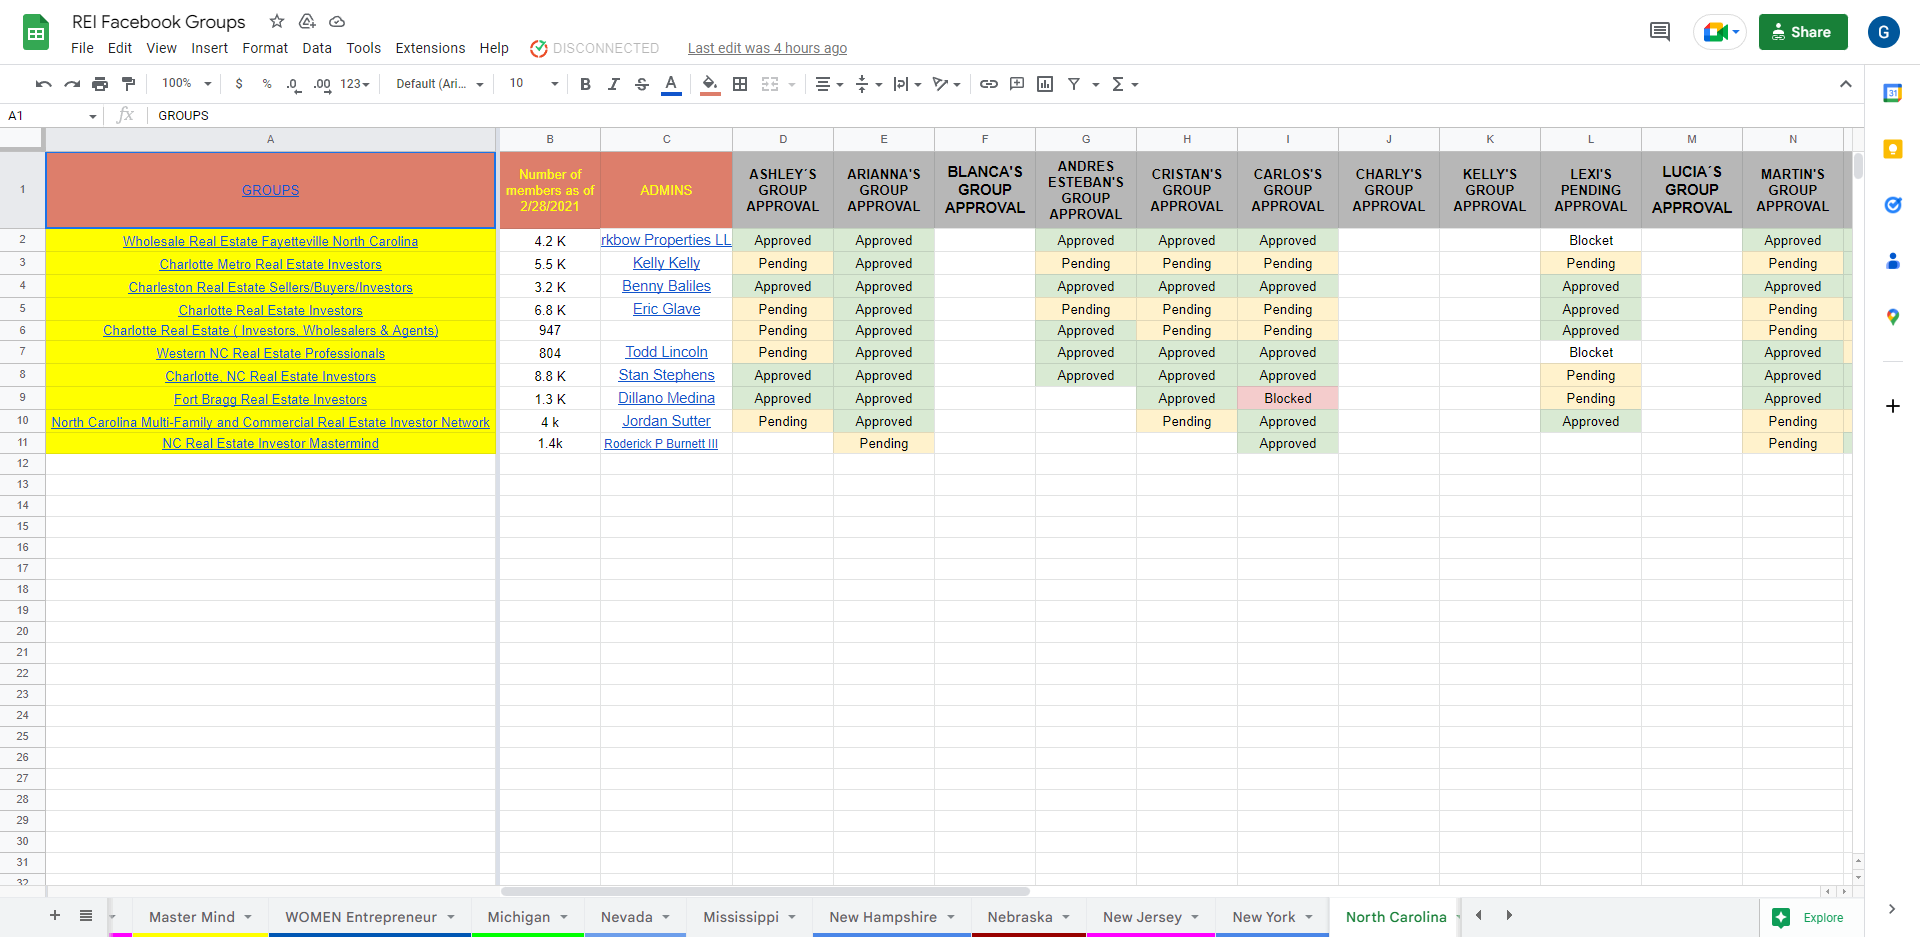Image resolution: width=1920 pixels, height=937 pixels.
Task: Format as percent
Action: click(x=267, y=84)
